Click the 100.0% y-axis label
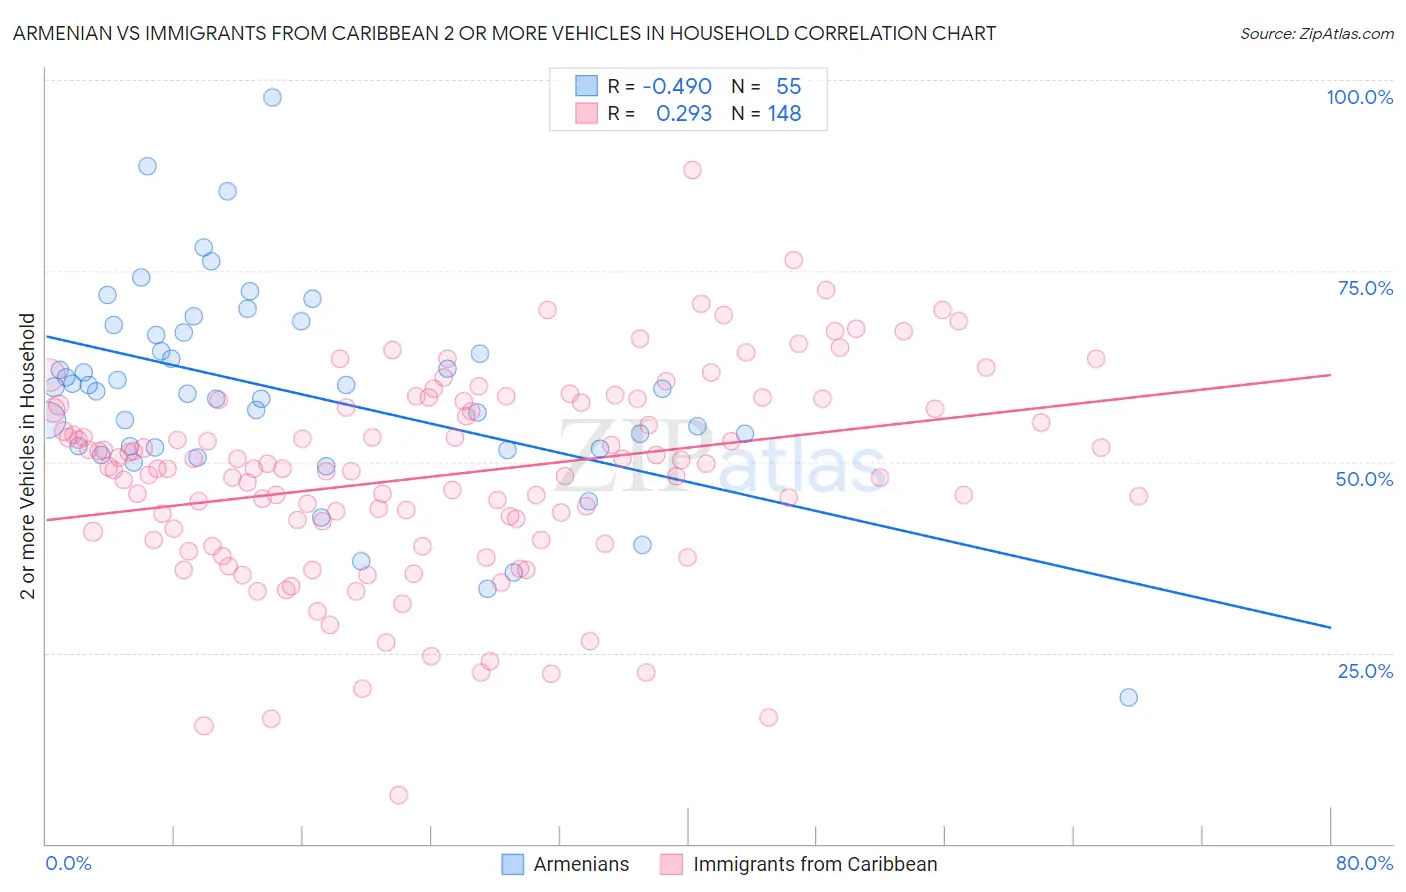Screen dimensions: 1406x892 pos(1359,97)
